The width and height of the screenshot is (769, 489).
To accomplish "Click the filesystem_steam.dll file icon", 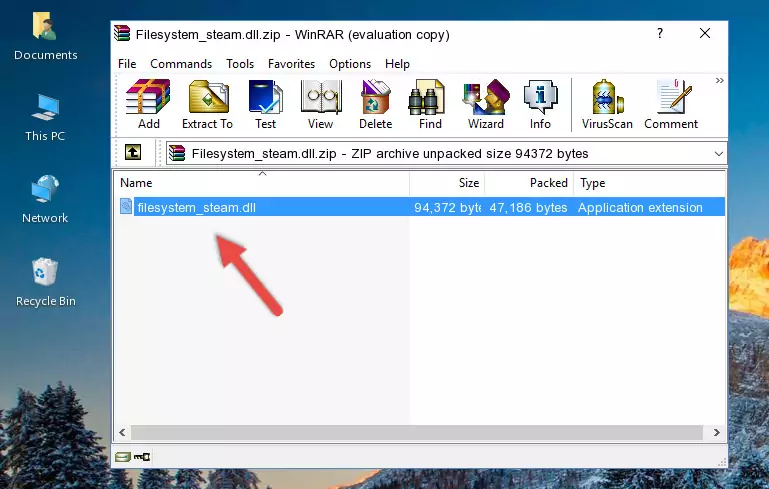I will tap(126, 206).
